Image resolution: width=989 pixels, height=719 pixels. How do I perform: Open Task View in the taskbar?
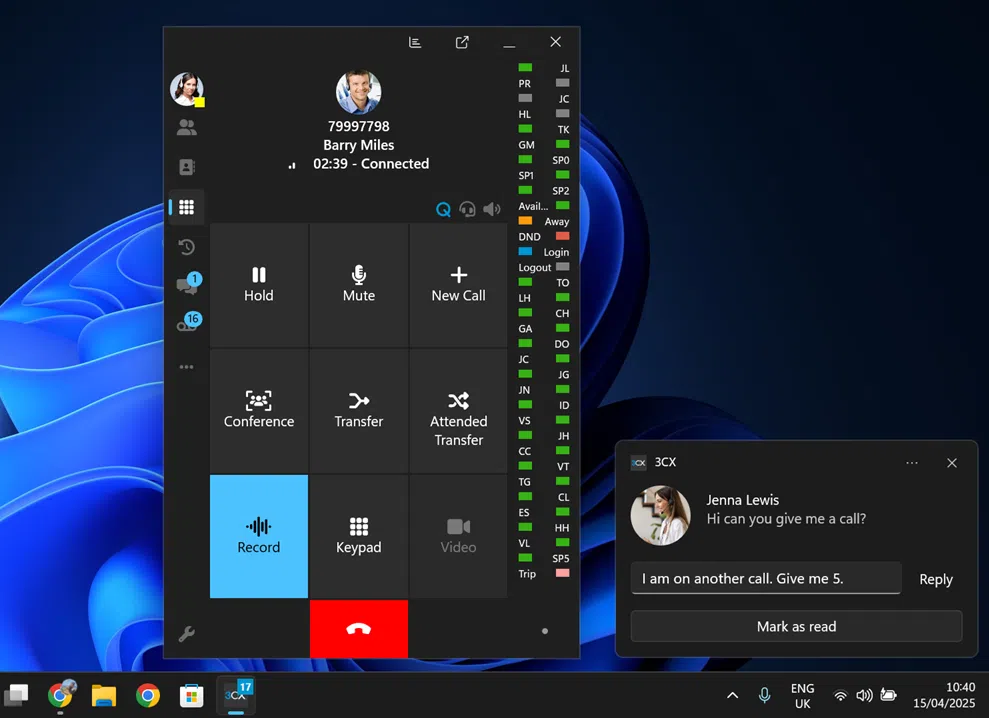(16, 696)
